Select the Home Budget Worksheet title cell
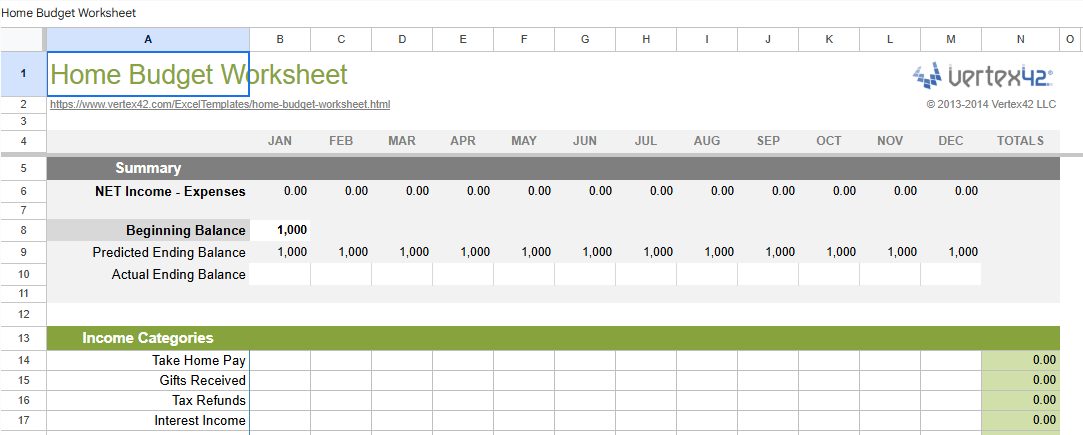Image resolution: width=1083 pixels, height=435 pixels. tap(148, 74)
